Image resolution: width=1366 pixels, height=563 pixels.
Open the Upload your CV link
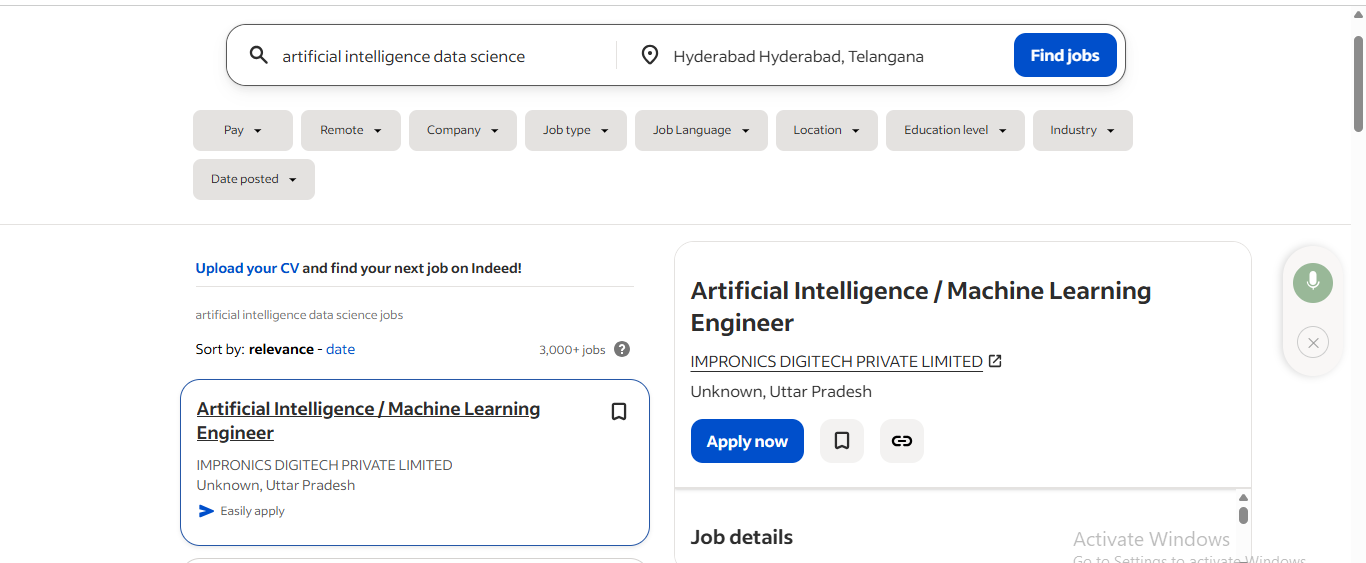pos(247,268)
